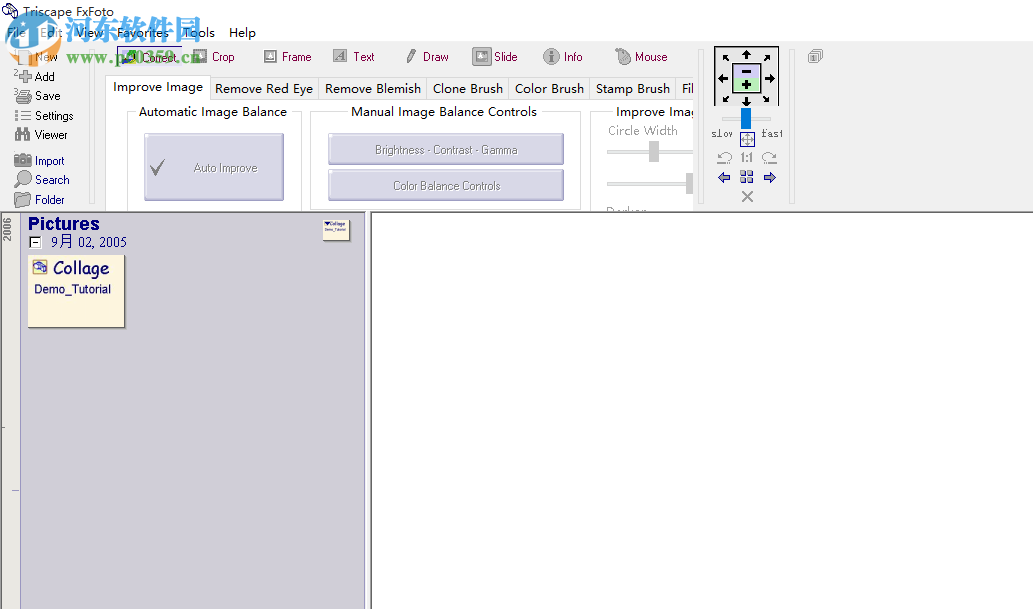The width and height of the screenshot is (1033, 609).
Task: Click the Pictures heading
Action: click(x=63, y=223)
